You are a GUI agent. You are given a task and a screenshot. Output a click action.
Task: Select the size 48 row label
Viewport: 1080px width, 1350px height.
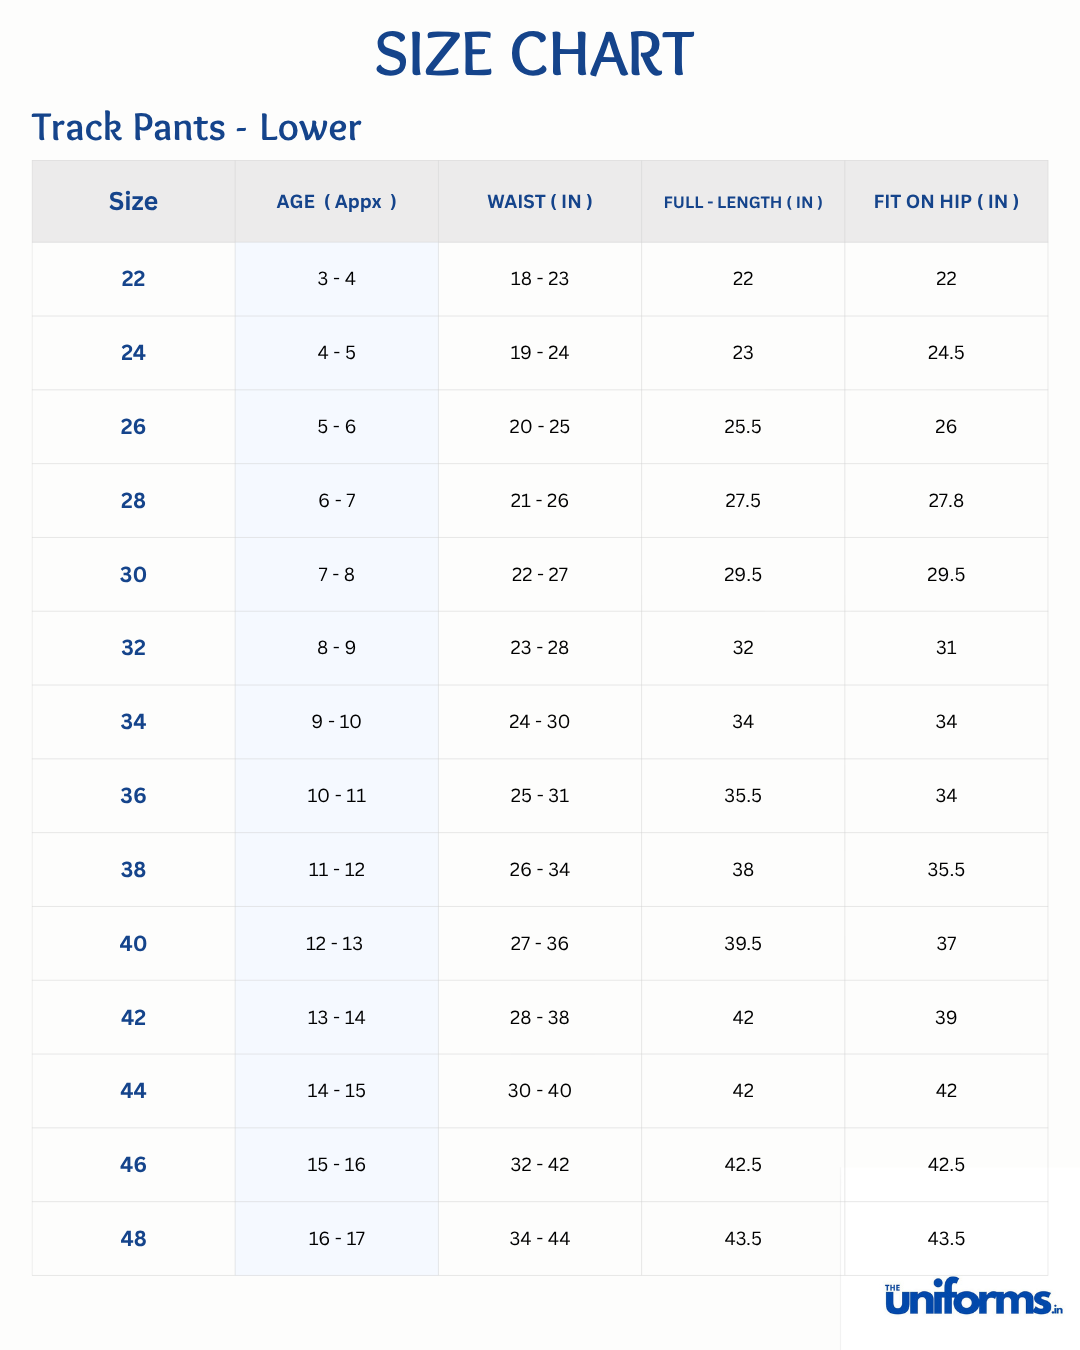(133, 1239)
